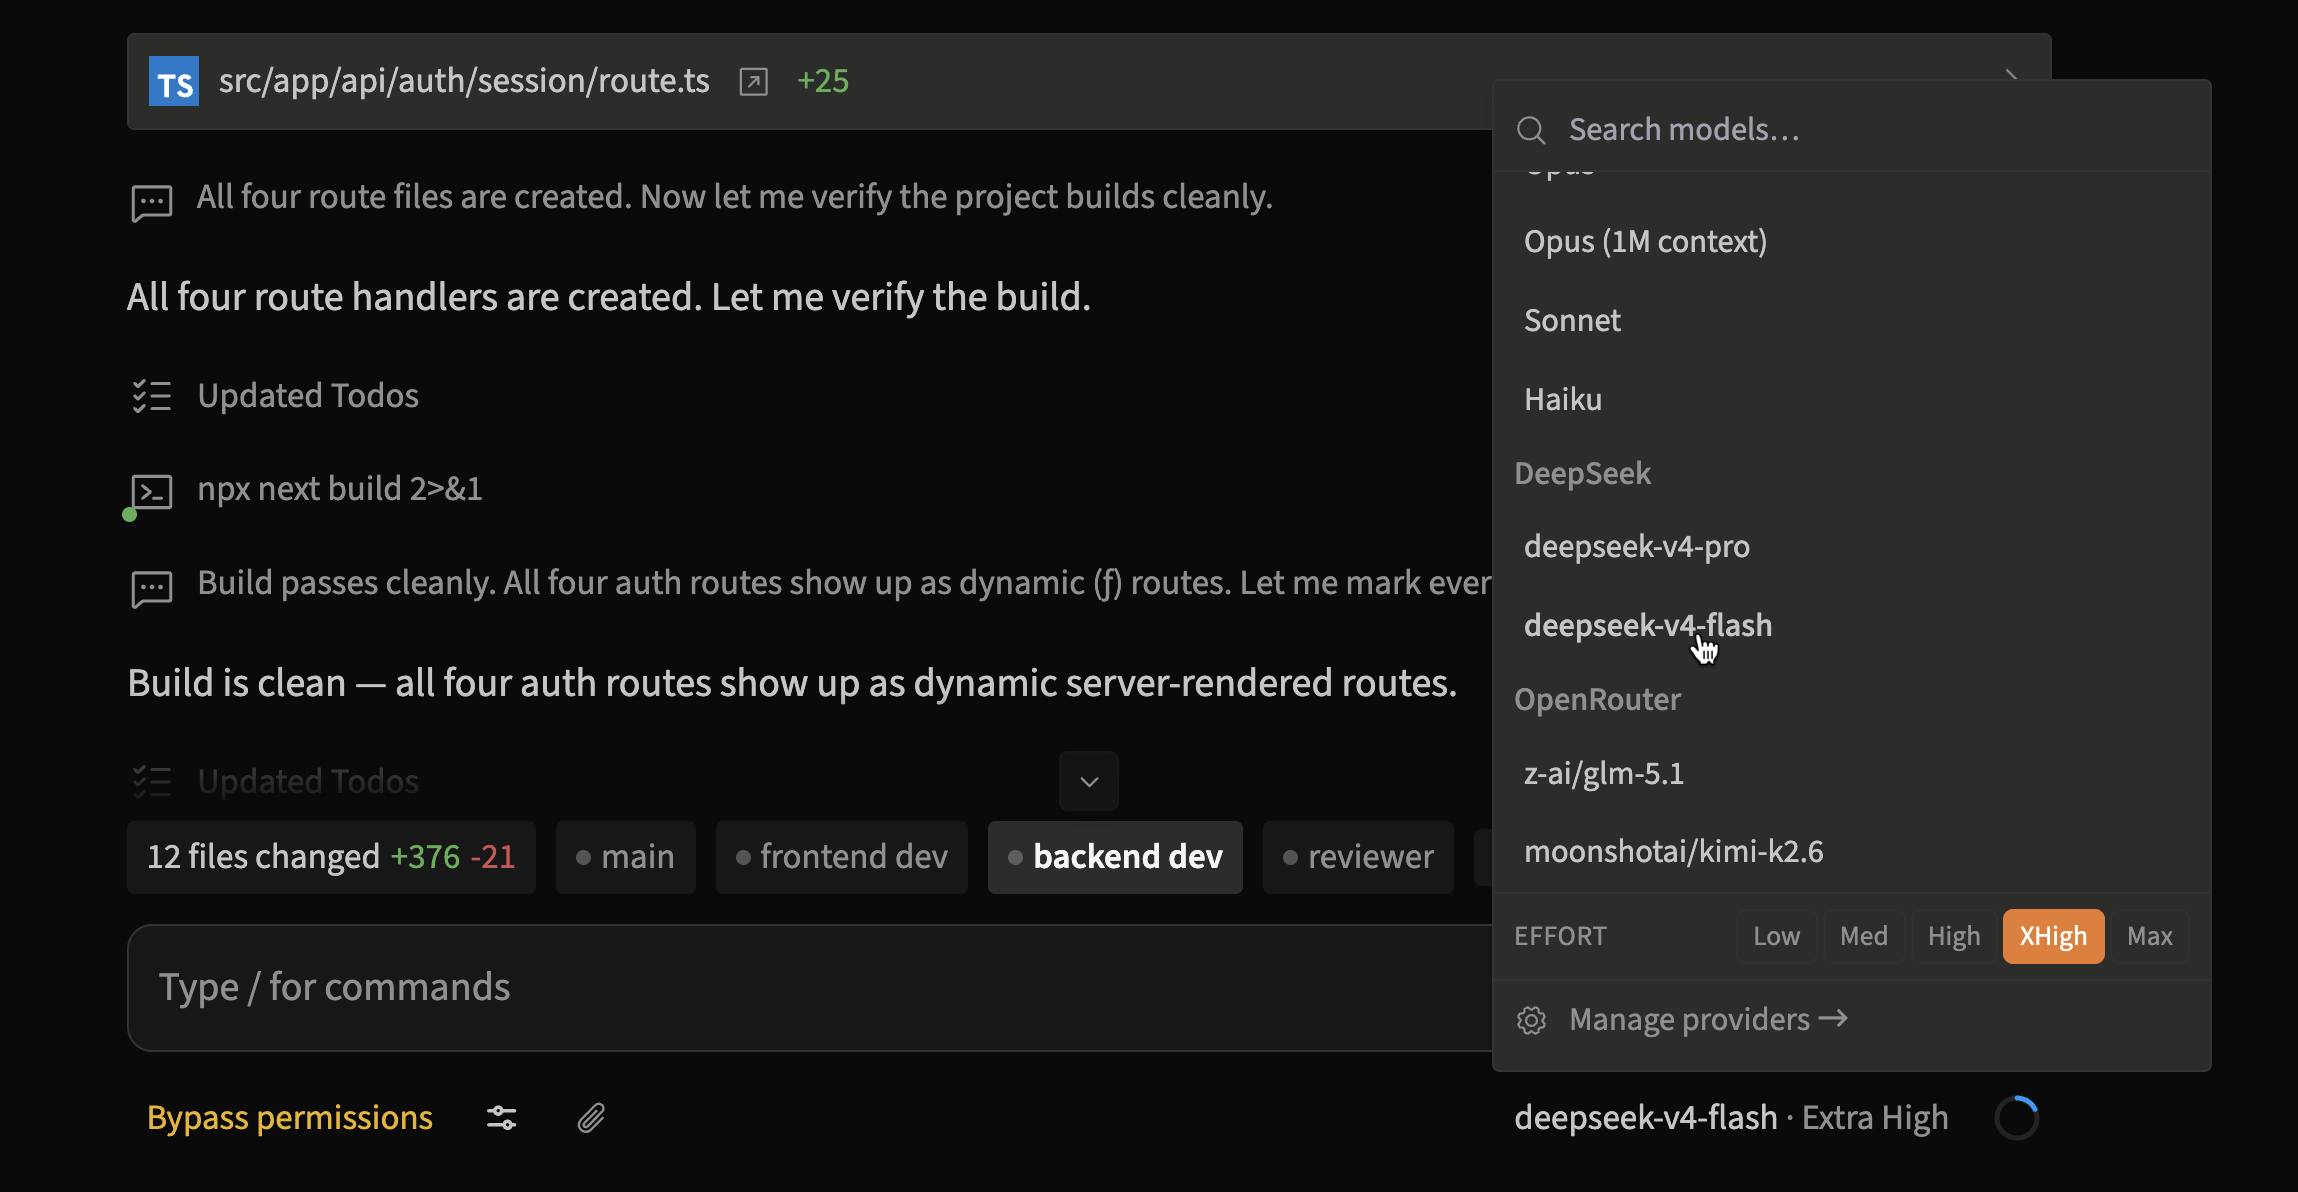Open the 12 files changed summary
This screenshot has width=2298, height=1192.
pos(331,857)
